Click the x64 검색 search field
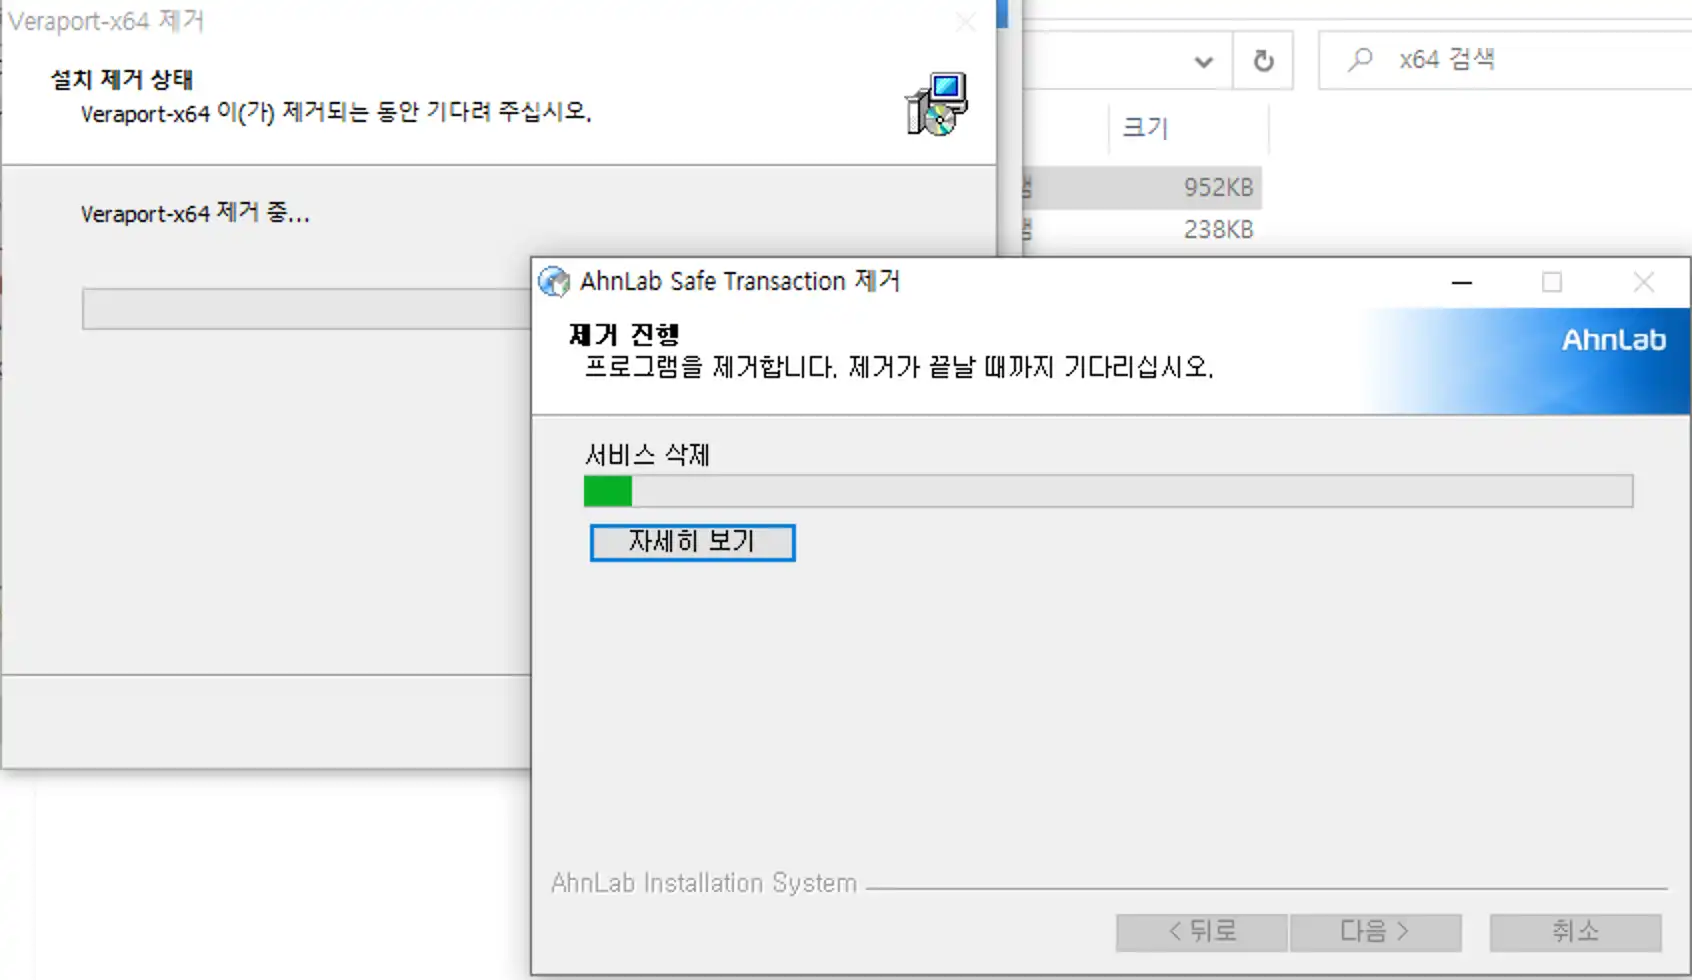 tap(1505, 60)
